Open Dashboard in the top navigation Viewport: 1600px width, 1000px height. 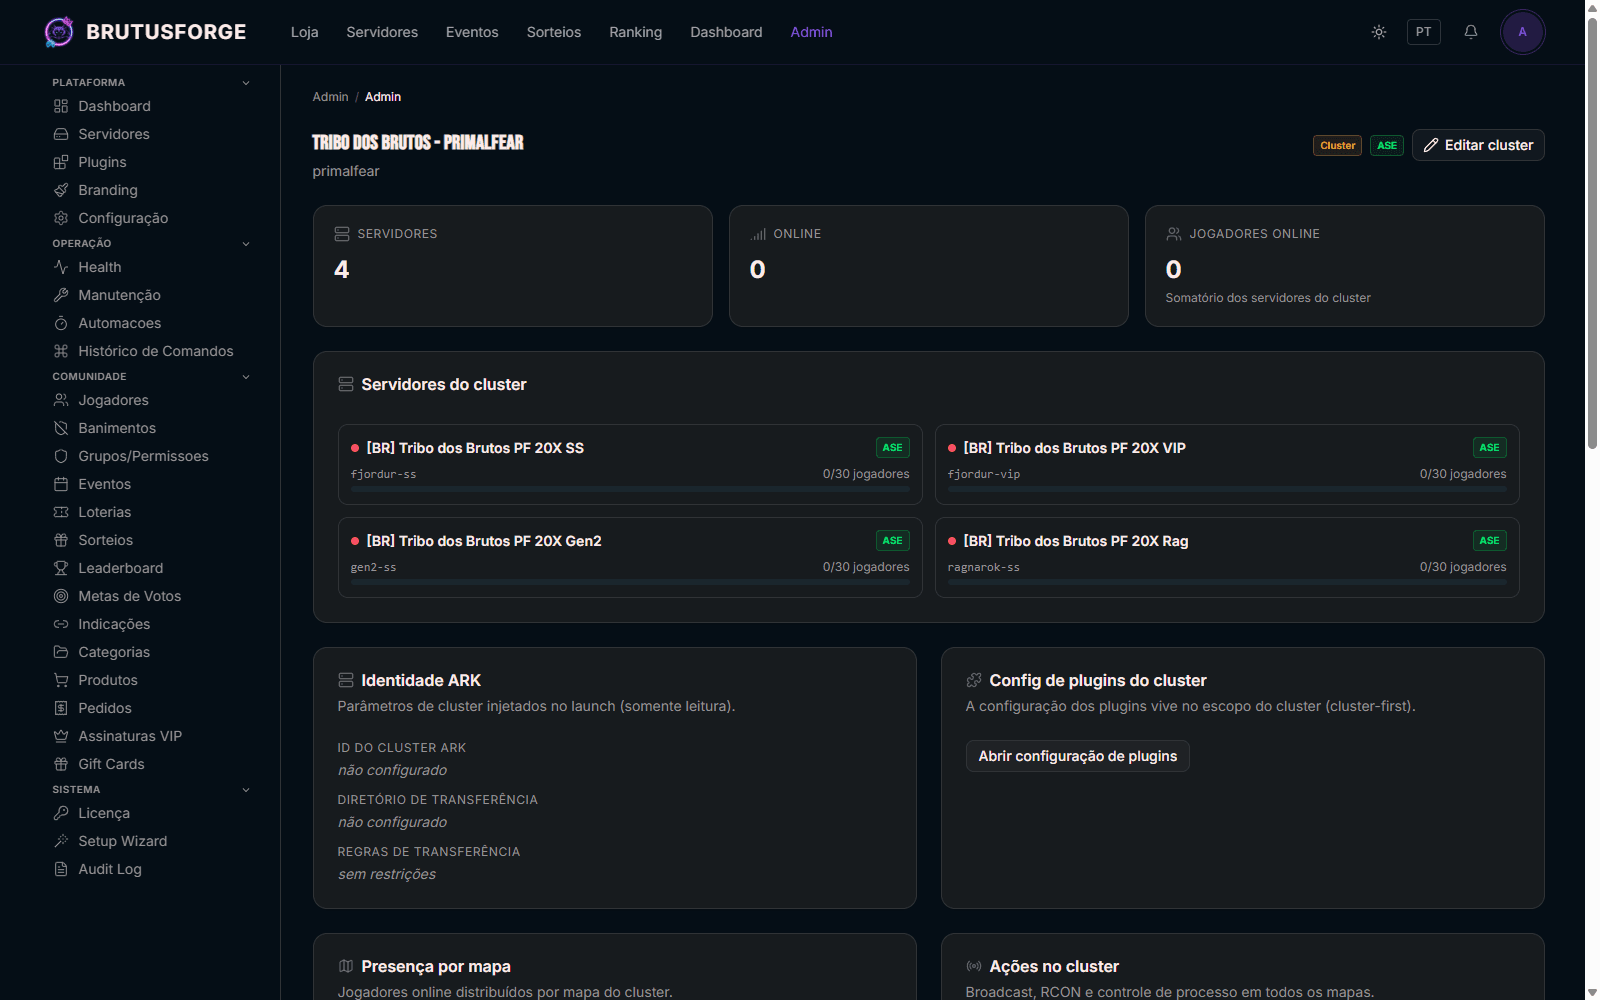(726, 32)
